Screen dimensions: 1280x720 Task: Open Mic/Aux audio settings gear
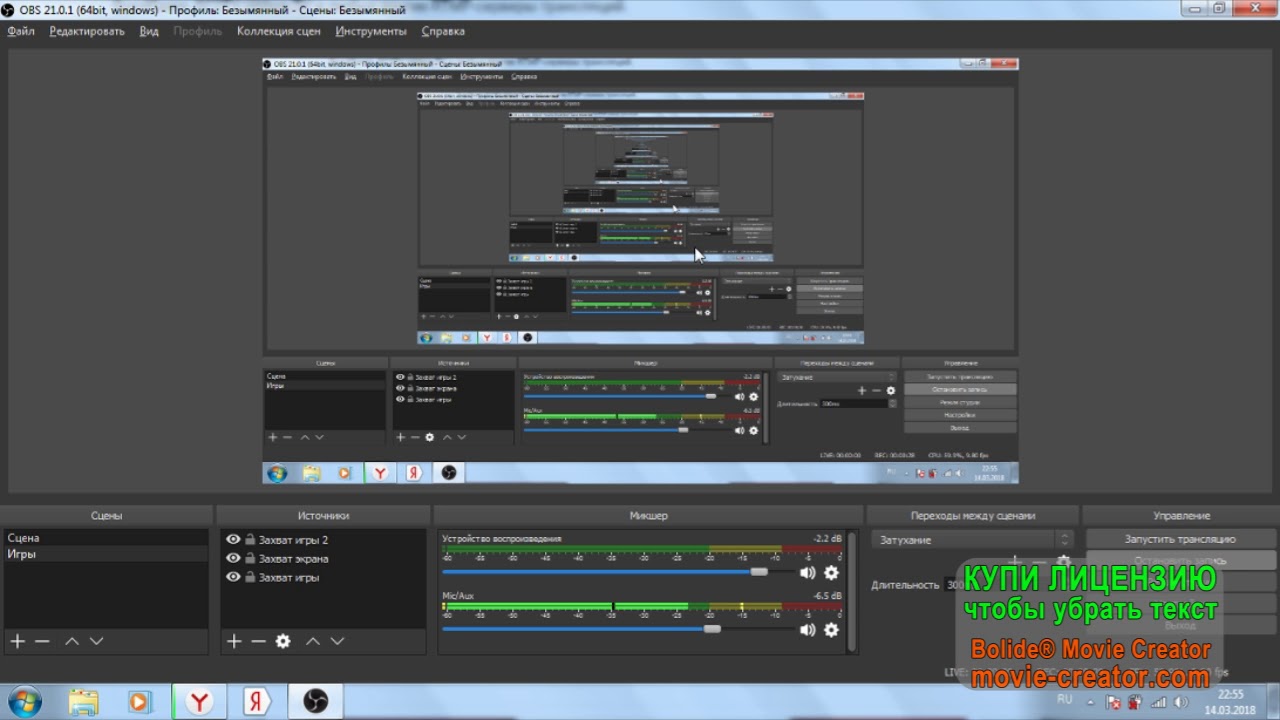(x=831, y=630)
